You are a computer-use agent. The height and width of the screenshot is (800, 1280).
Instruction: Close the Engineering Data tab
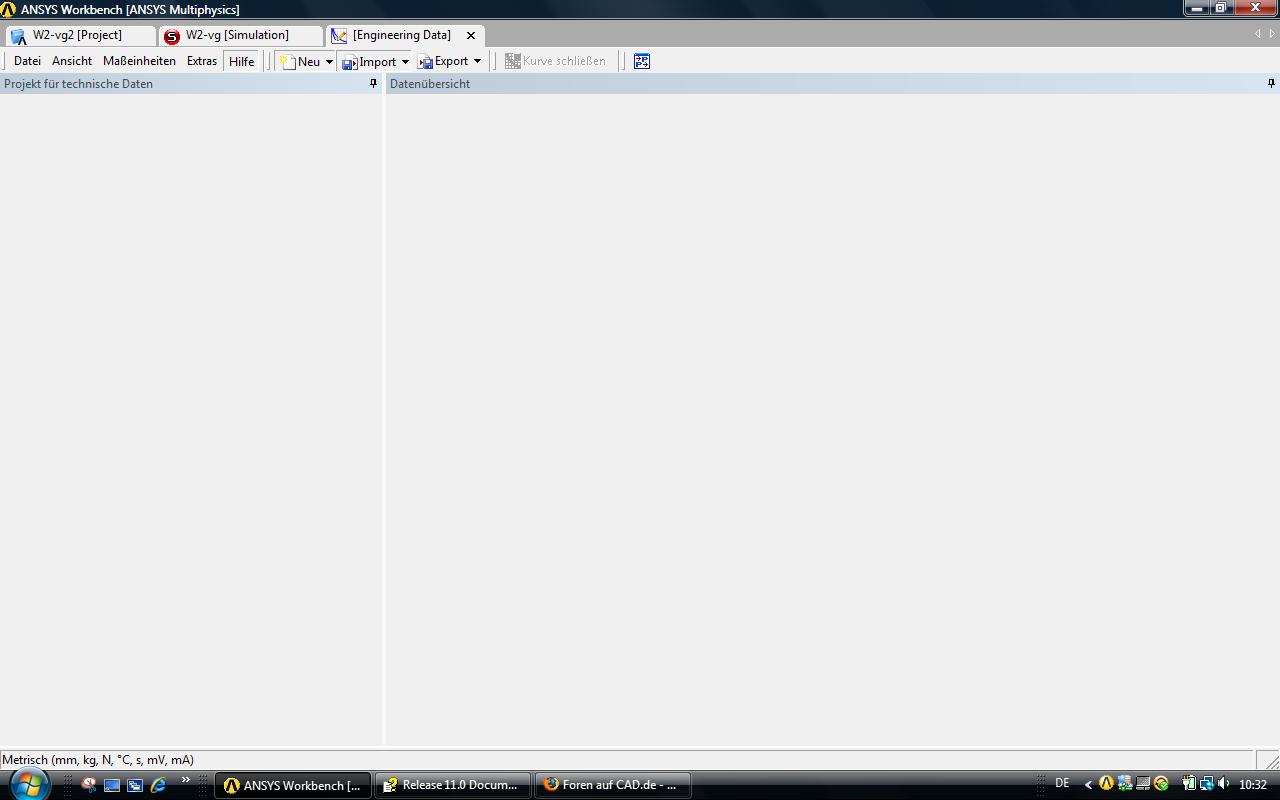click(471, 35)
